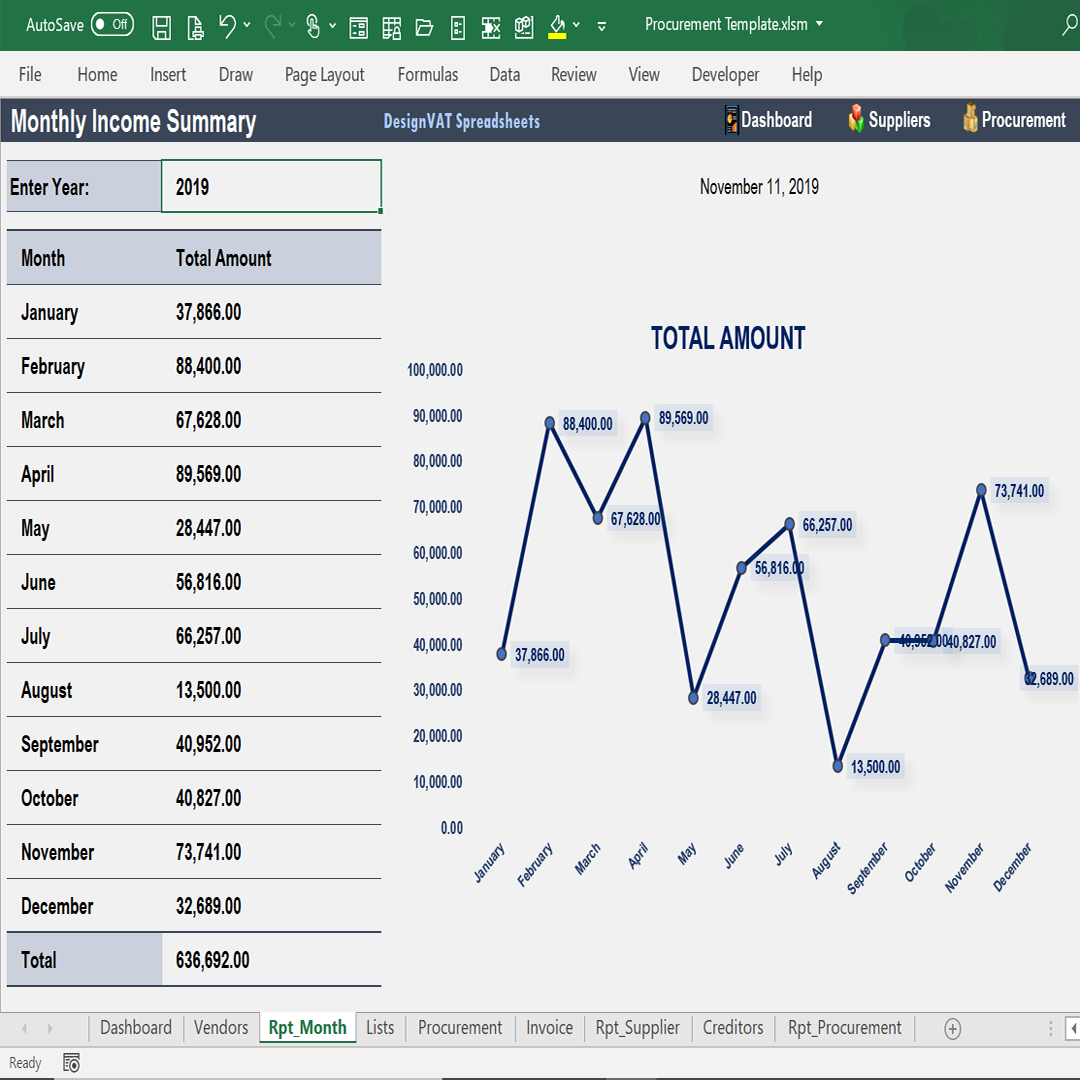Screen dimensions: 1080x1080
Task: Click the Save icon on Quick Access Toolbar
Action: pos(161,27)
